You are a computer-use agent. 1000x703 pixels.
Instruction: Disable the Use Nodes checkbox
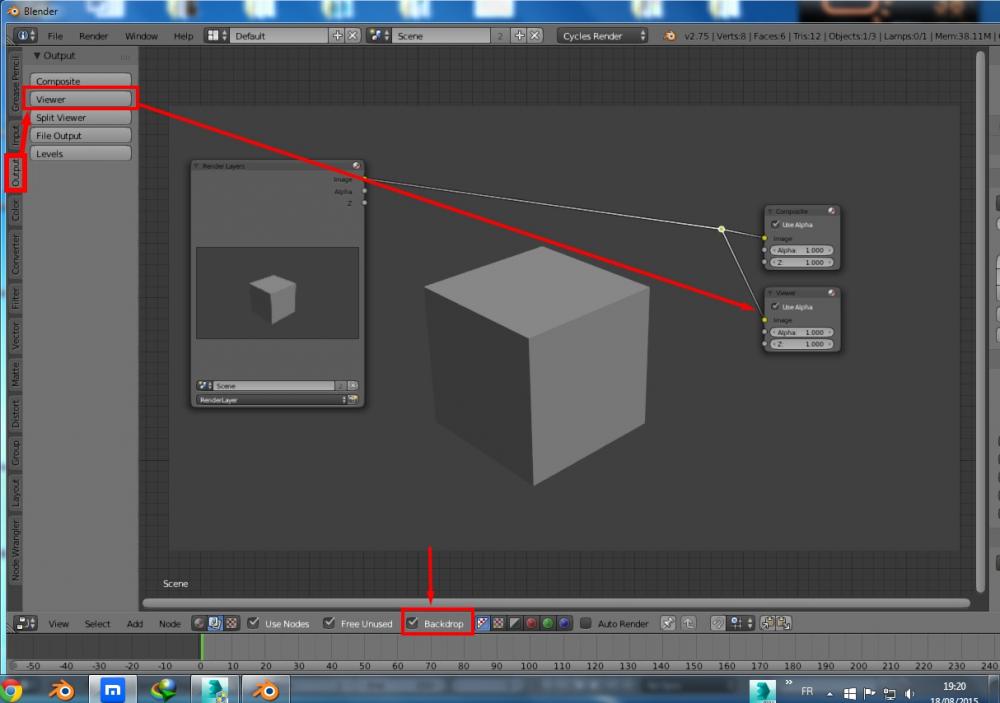pyautogui.click(x=253, y=623)
